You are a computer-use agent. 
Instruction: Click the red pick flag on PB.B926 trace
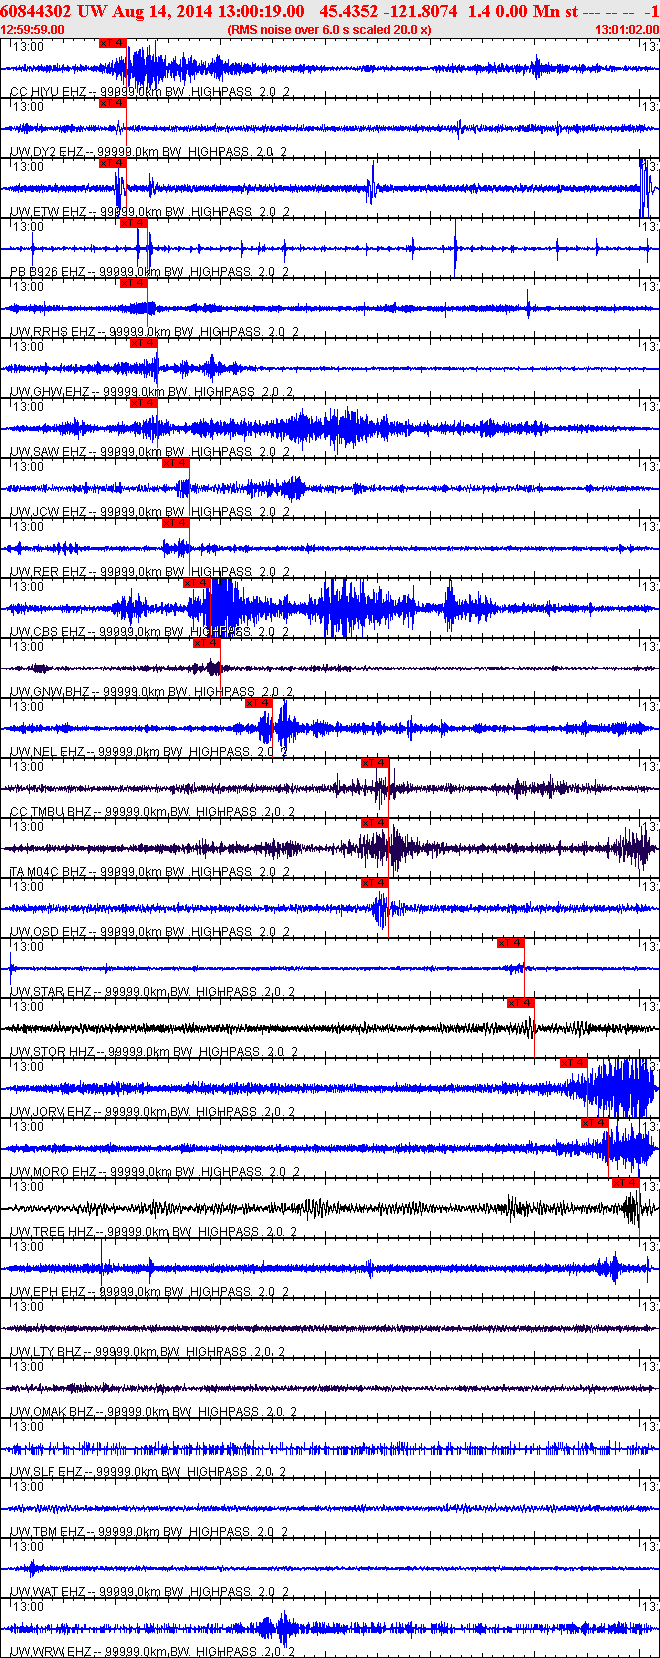[134, 223]
